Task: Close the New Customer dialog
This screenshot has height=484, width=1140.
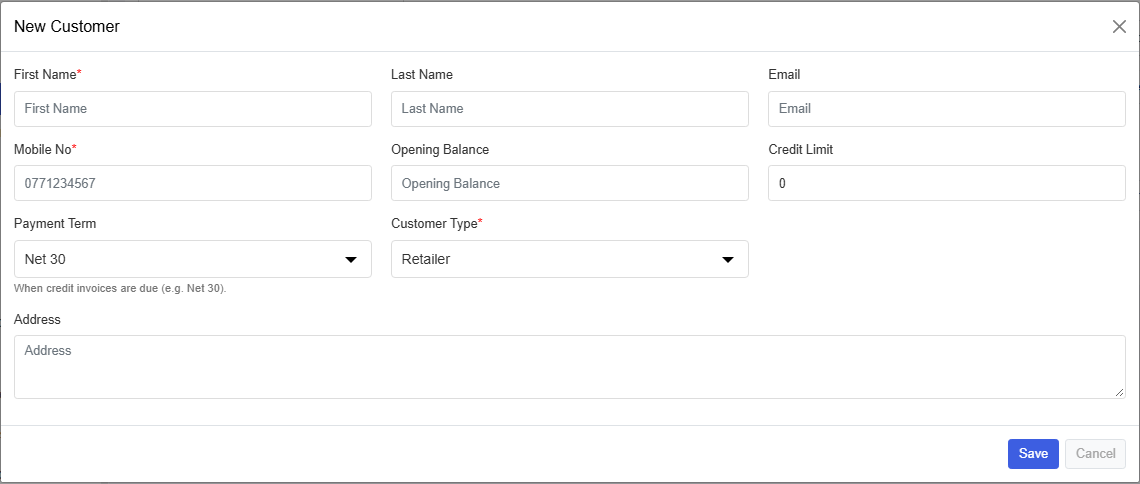Action: pyautogui.click(x=1119, y=27)
